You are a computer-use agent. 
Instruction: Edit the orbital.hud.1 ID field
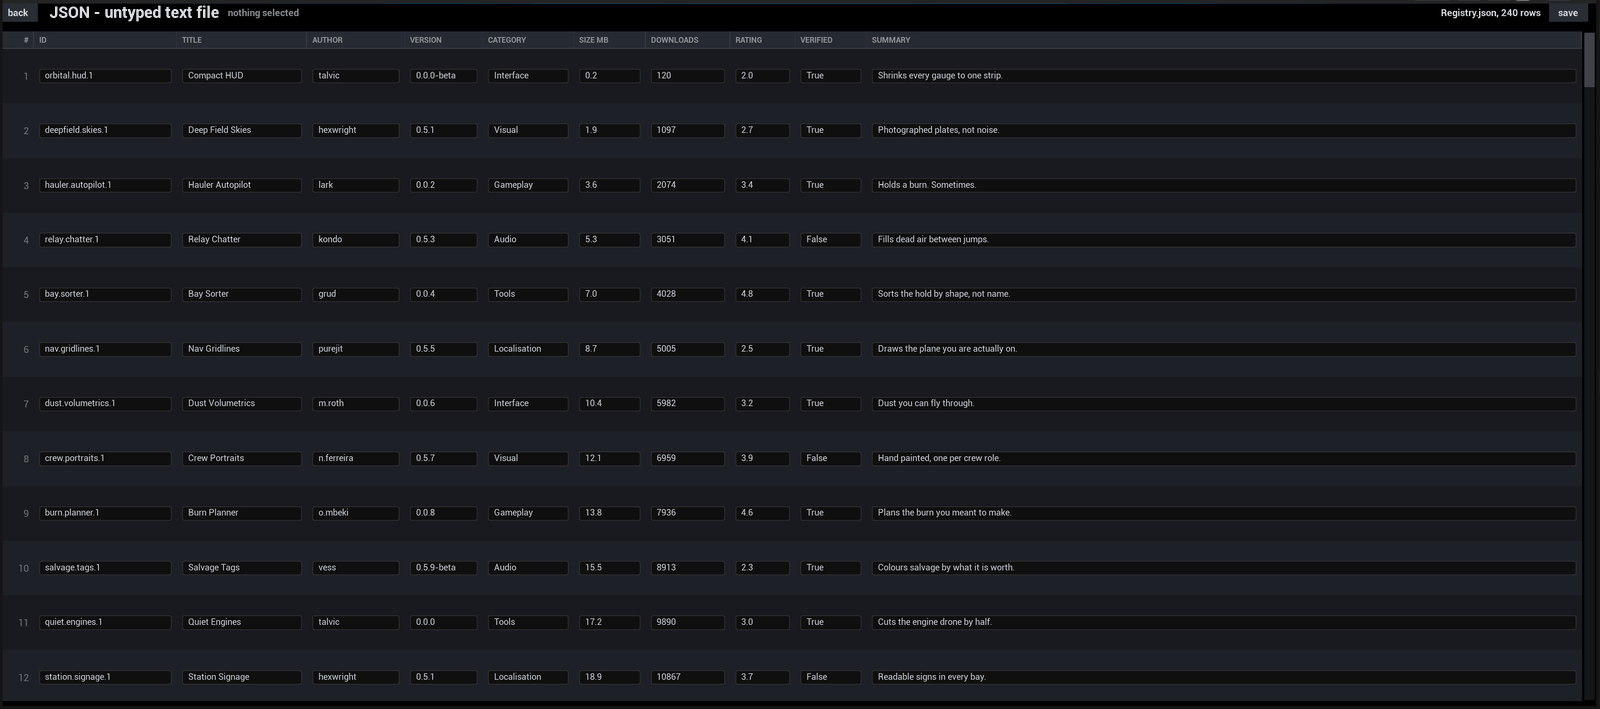pyautogui.click(x=105, y=76)
